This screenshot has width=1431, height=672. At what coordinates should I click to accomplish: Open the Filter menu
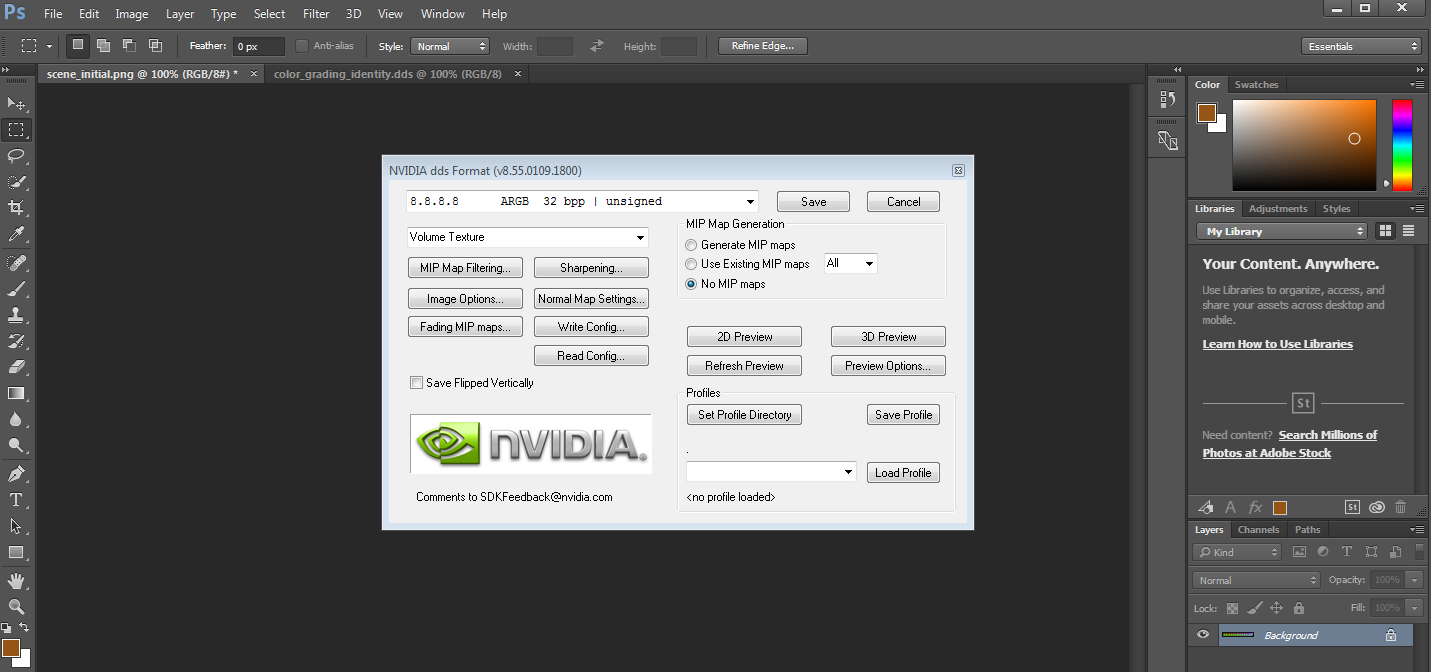[x=316, y=13]
